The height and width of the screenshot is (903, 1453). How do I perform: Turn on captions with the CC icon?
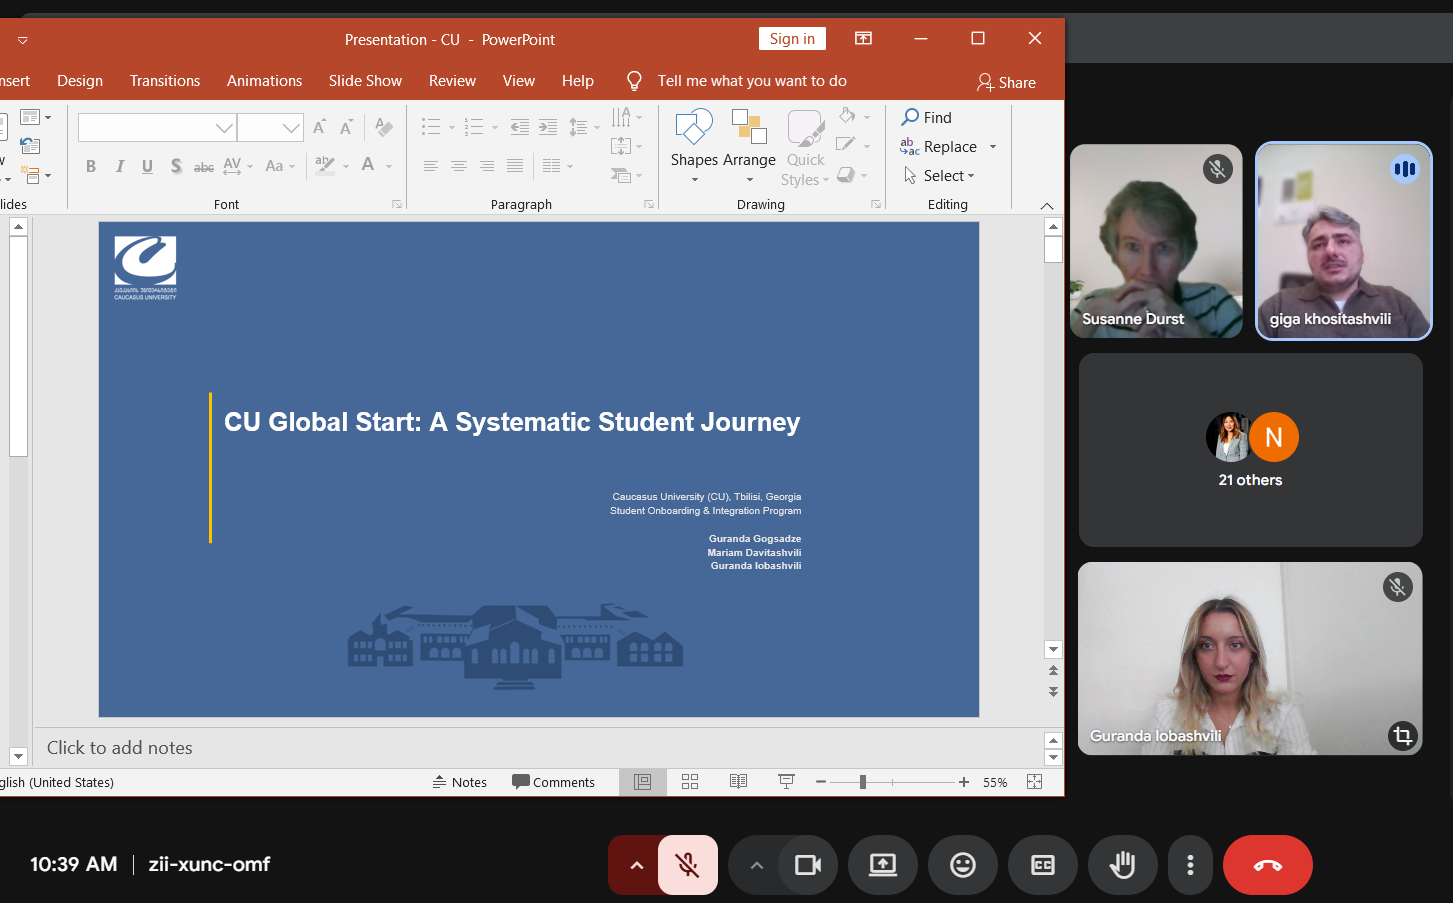point(1042,864)
